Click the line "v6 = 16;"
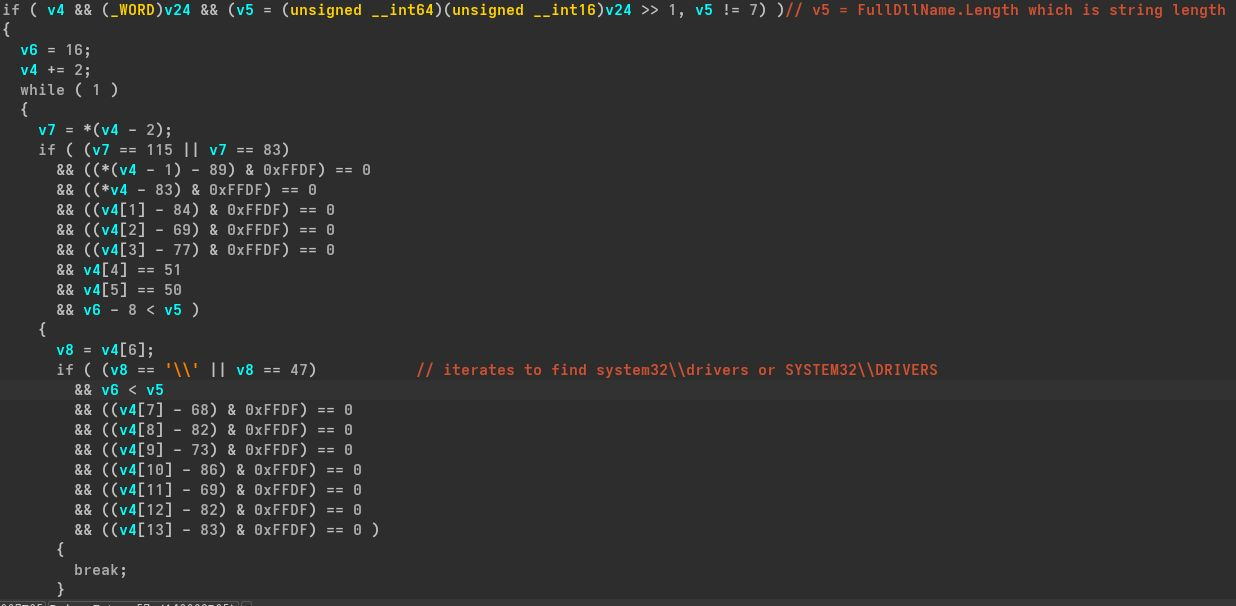The image size is (1236, 606). [x=56, y=50]
